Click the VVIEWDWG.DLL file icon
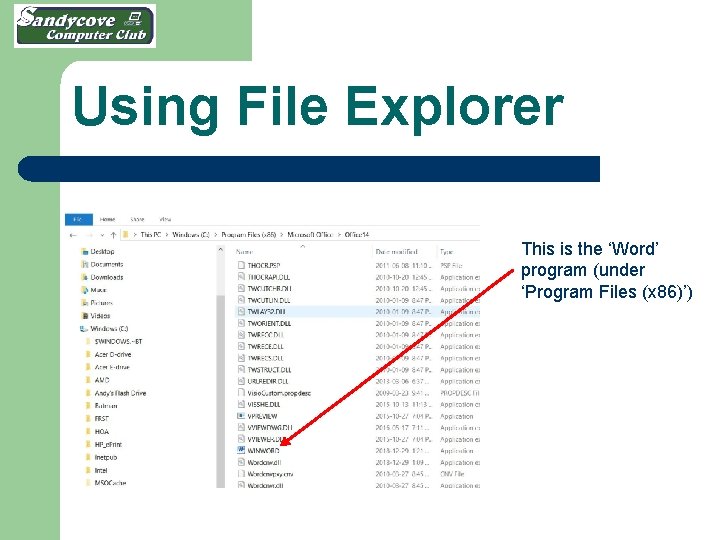The width and height of the screenshot is (720, 540). tap(241, 427)
